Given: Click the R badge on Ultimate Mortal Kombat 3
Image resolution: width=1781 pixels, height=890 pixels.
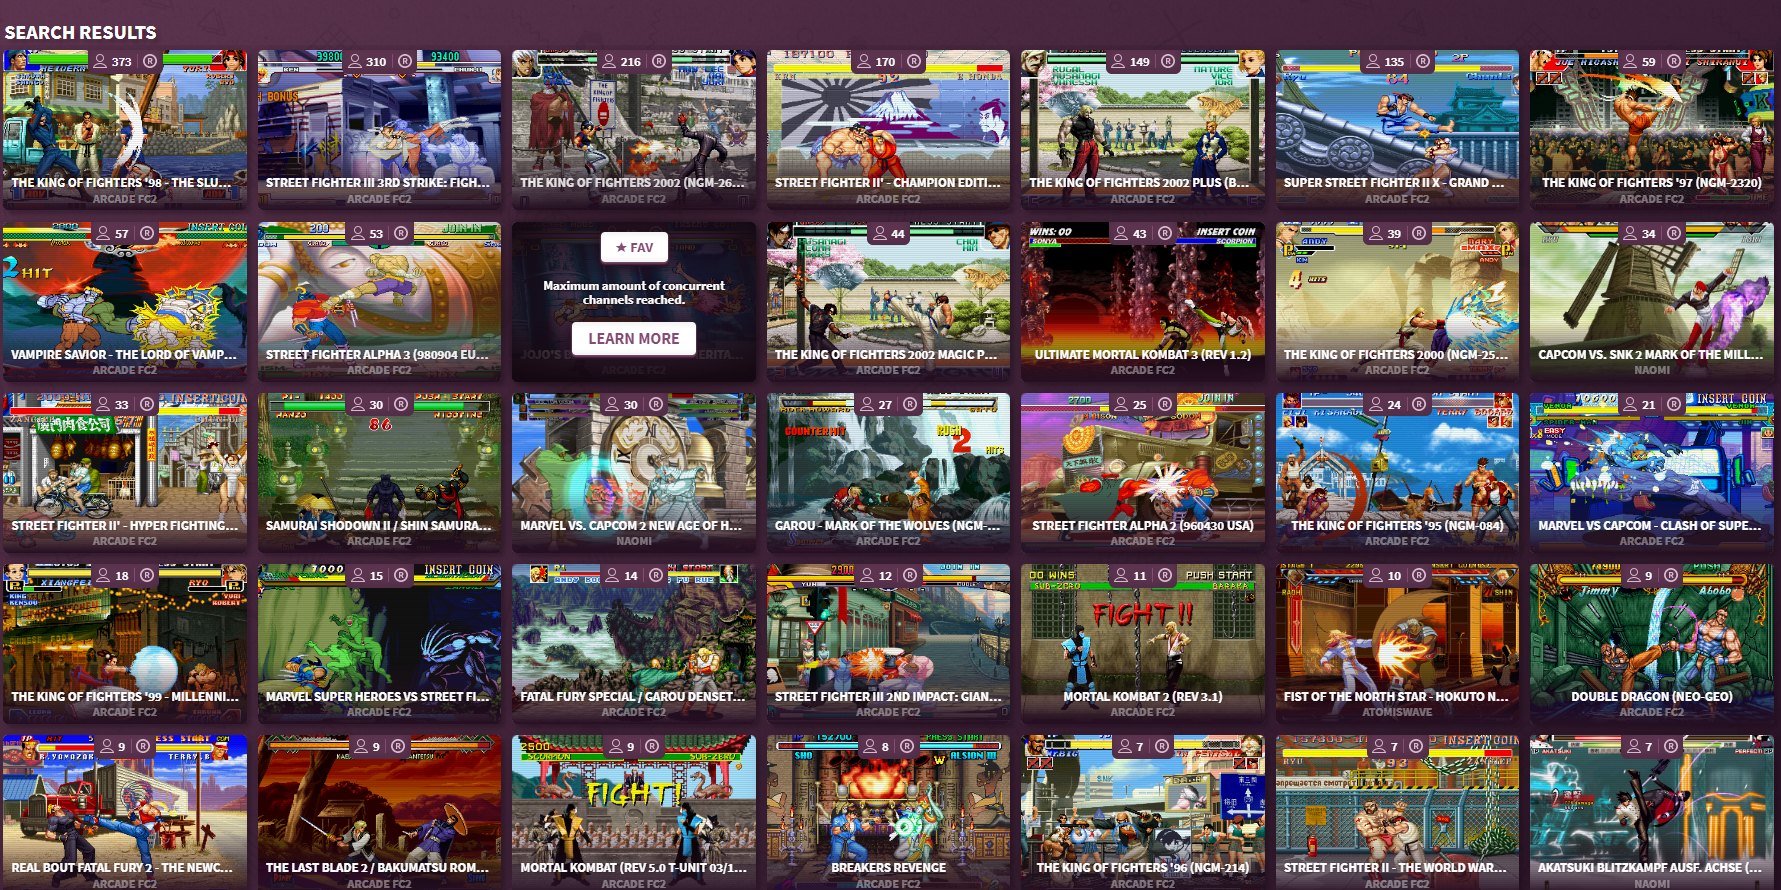Looking at the screenshot, I should click(x=1165, y=233).
